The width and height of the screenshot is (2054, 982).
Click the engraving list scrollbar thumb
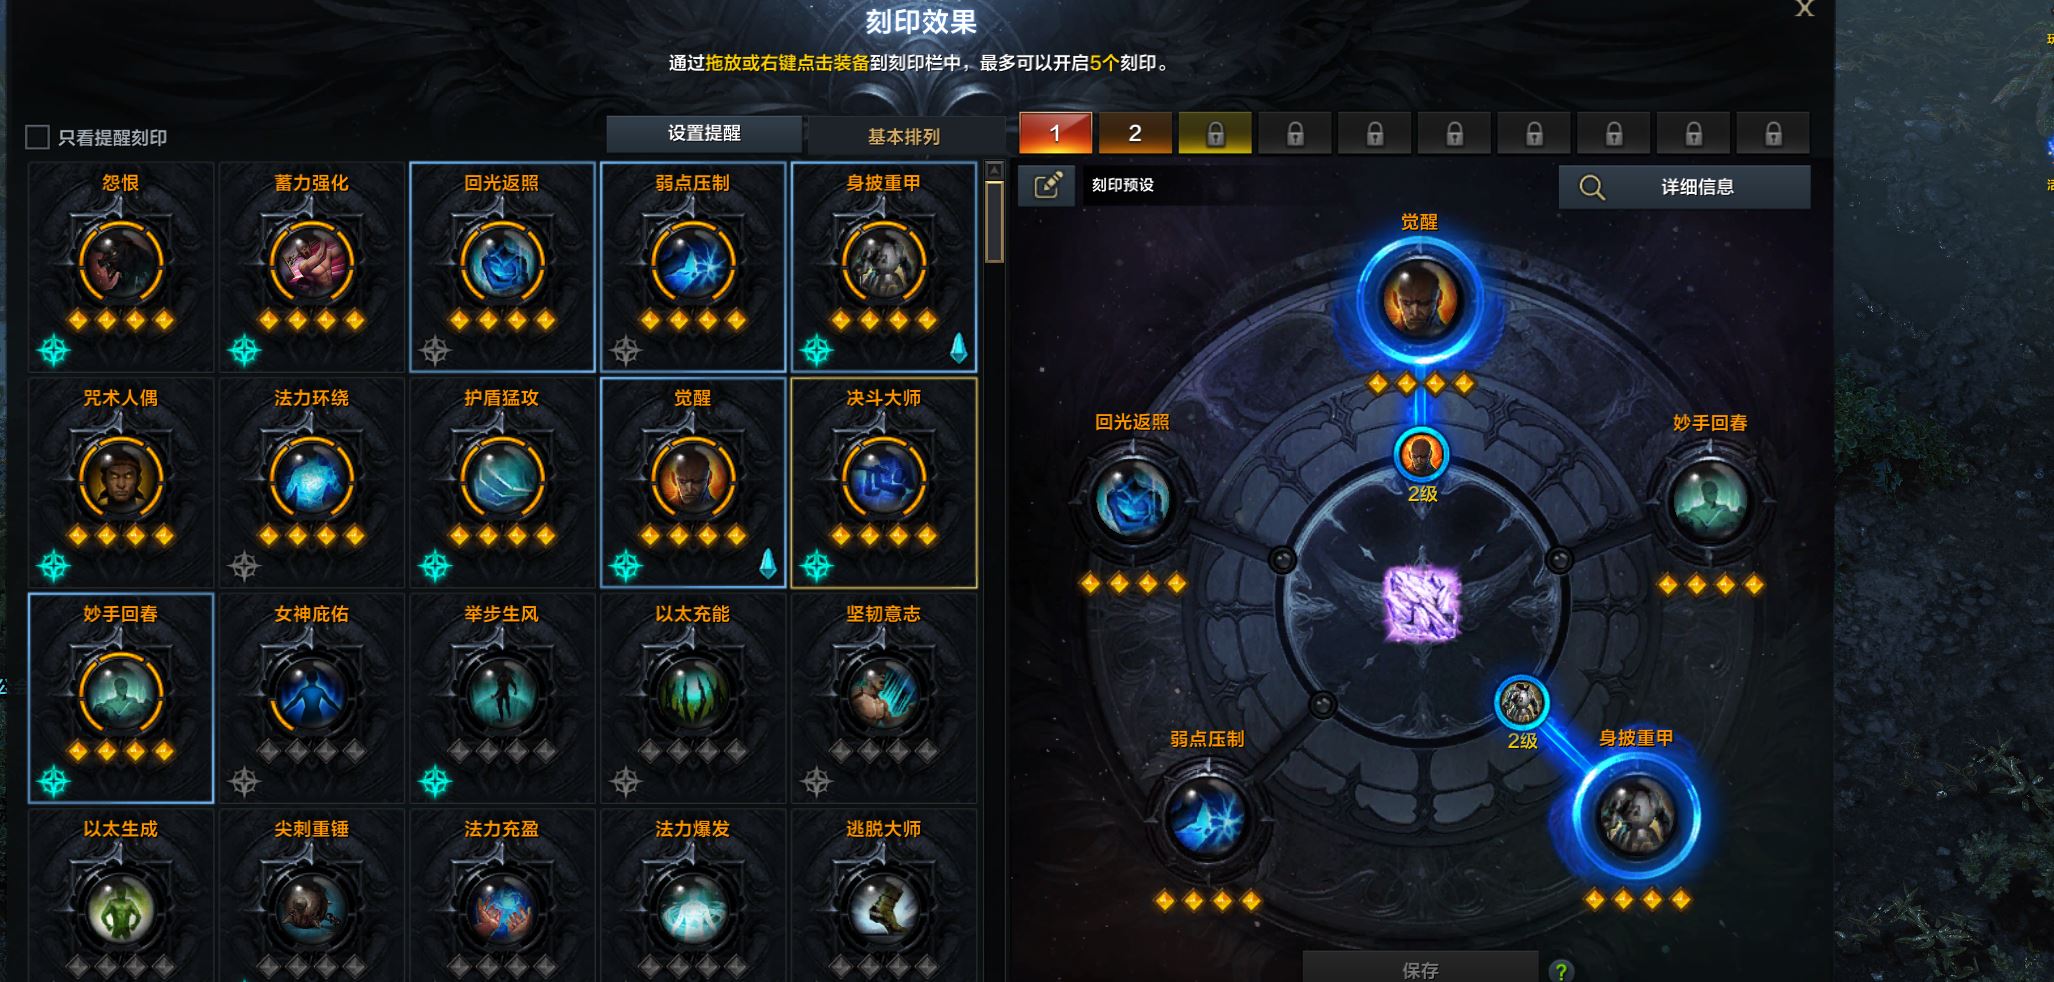[x=994, y=220]
